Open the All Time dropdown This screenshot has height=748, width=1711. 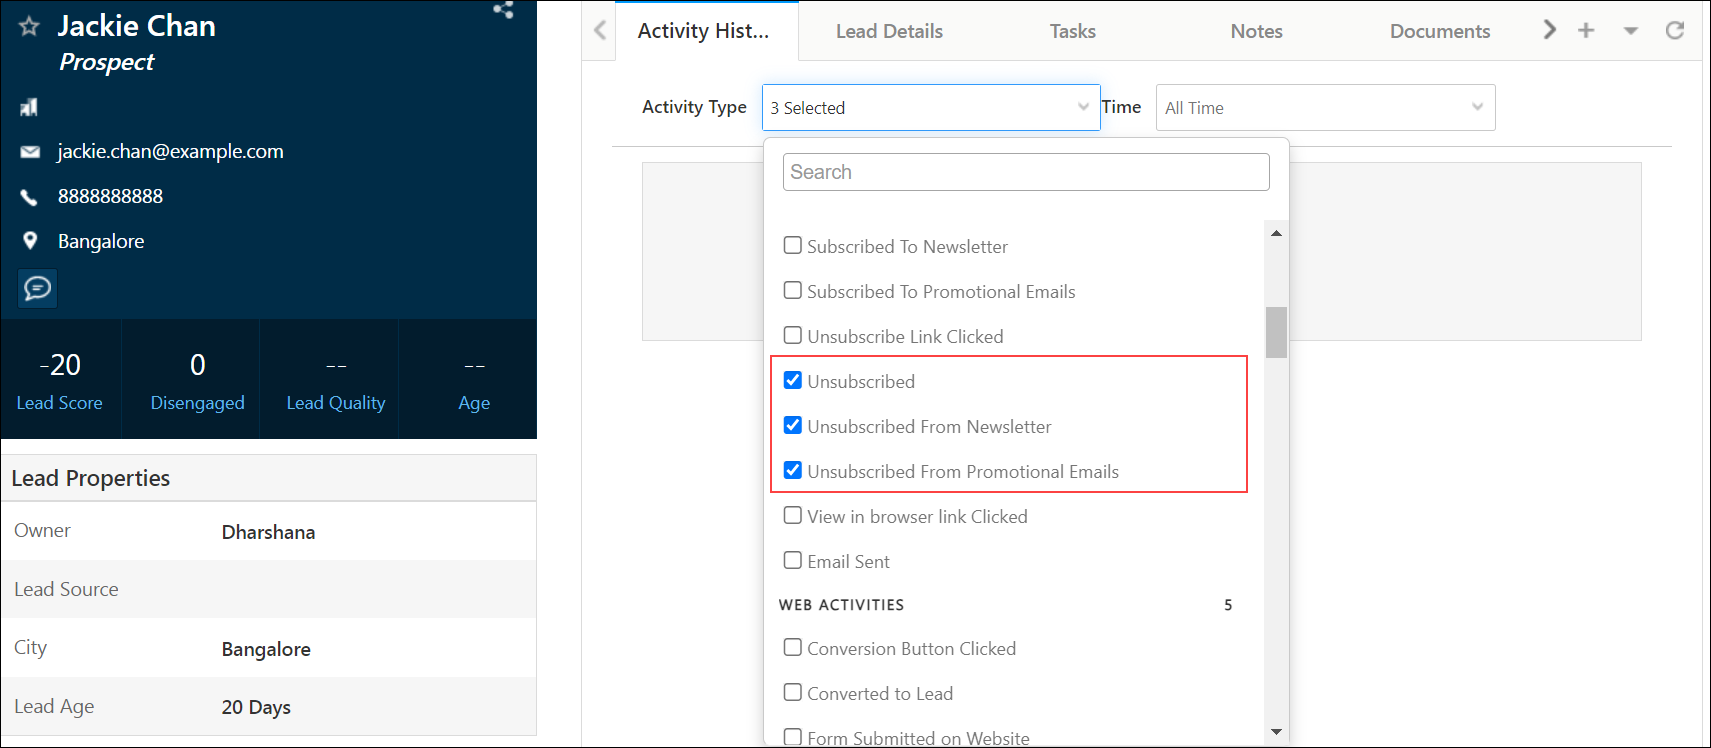pyautogui.click(x=1324, y=108)
